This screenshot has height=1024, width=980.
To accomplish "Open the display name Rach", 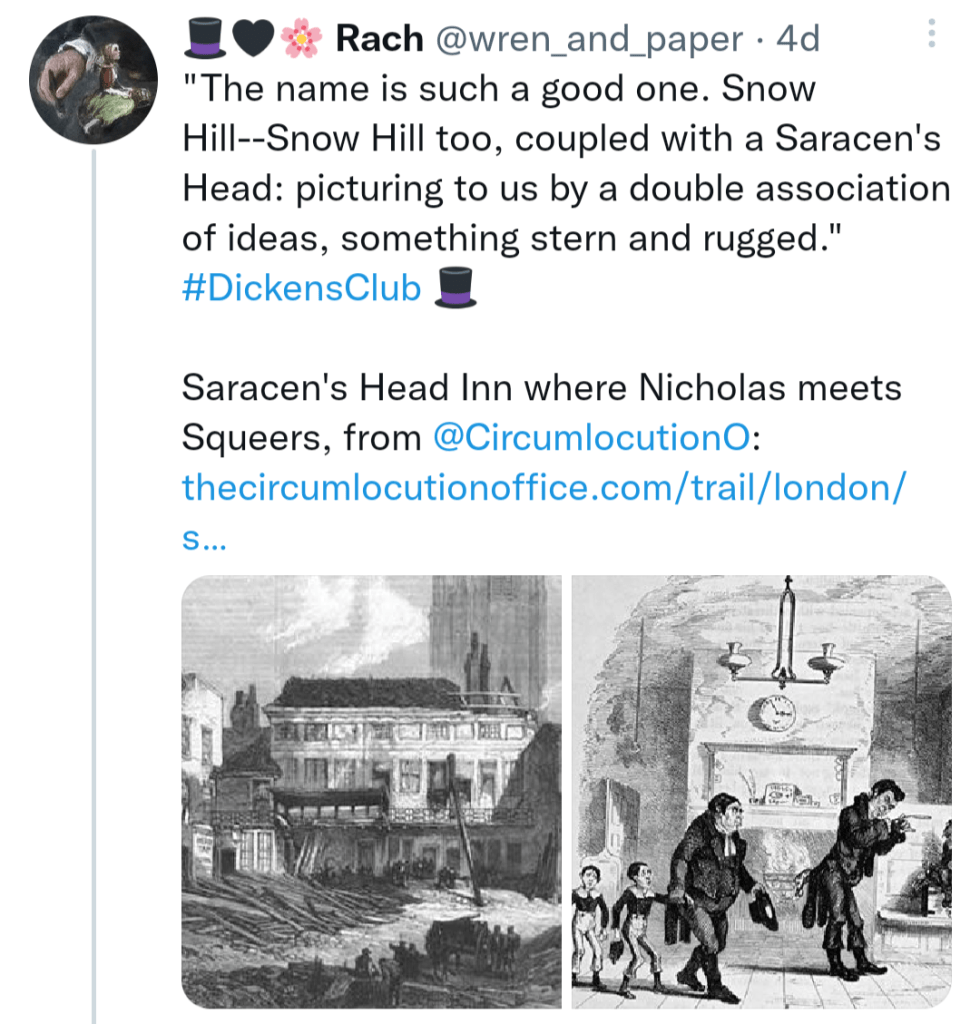I will [379, 38].
